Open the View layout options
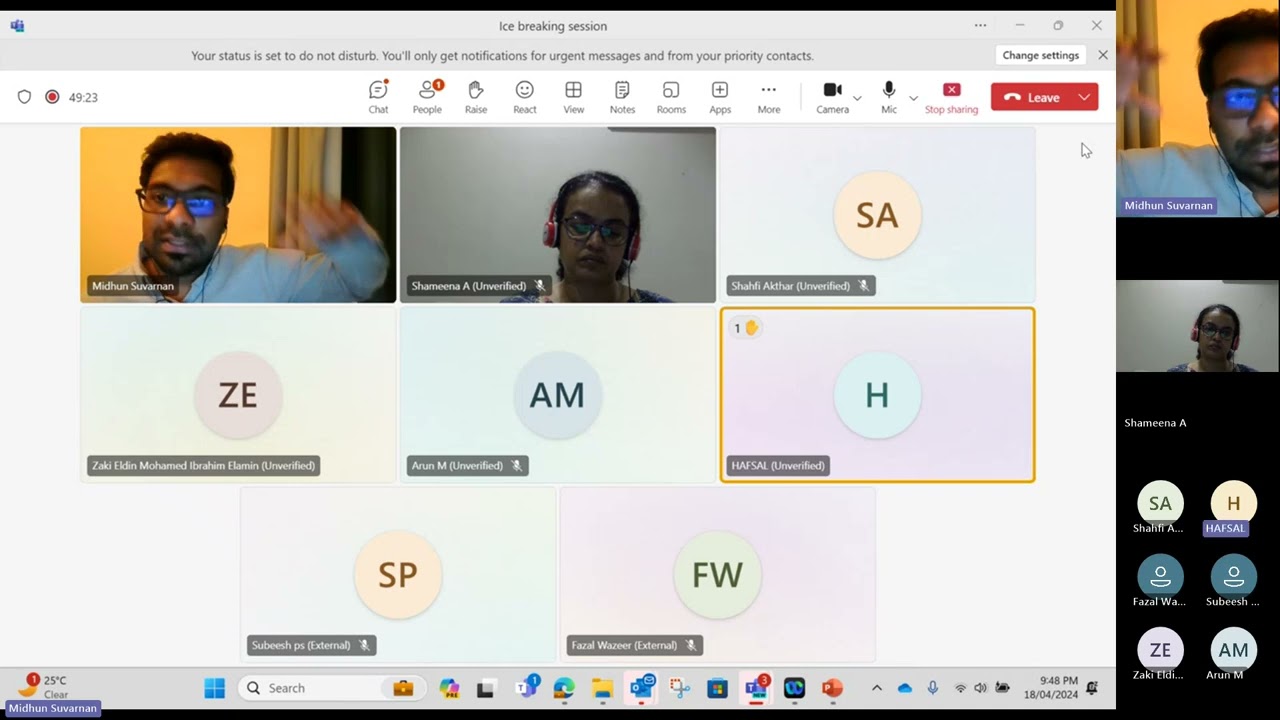The height and width of the screenshot is (720, 1280). click(x=573, y=97)
